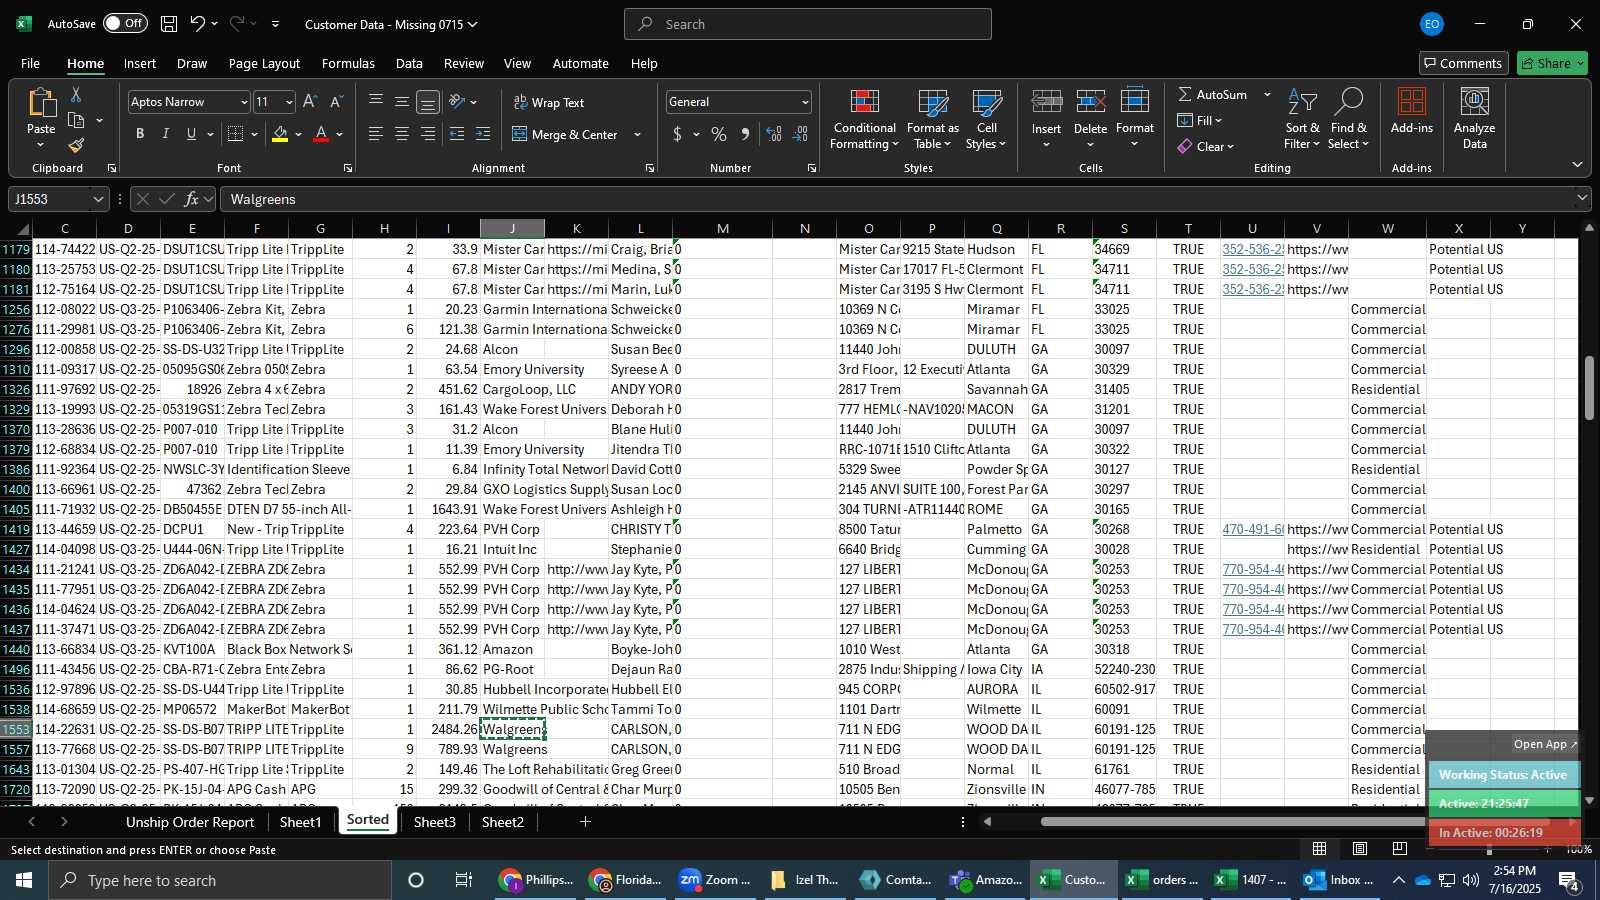Open the File menu
This screenshot has height=900, width=1600.
click(x=30, y=63)
